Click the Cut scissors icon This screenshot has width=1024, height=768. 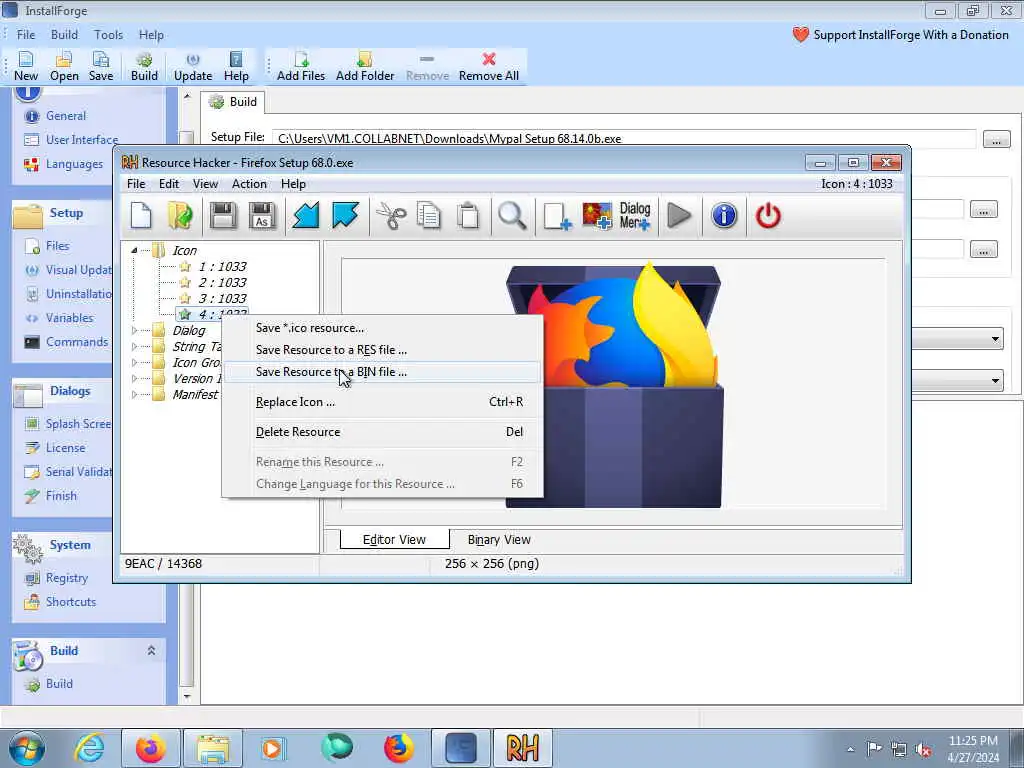tap(391, 216)
